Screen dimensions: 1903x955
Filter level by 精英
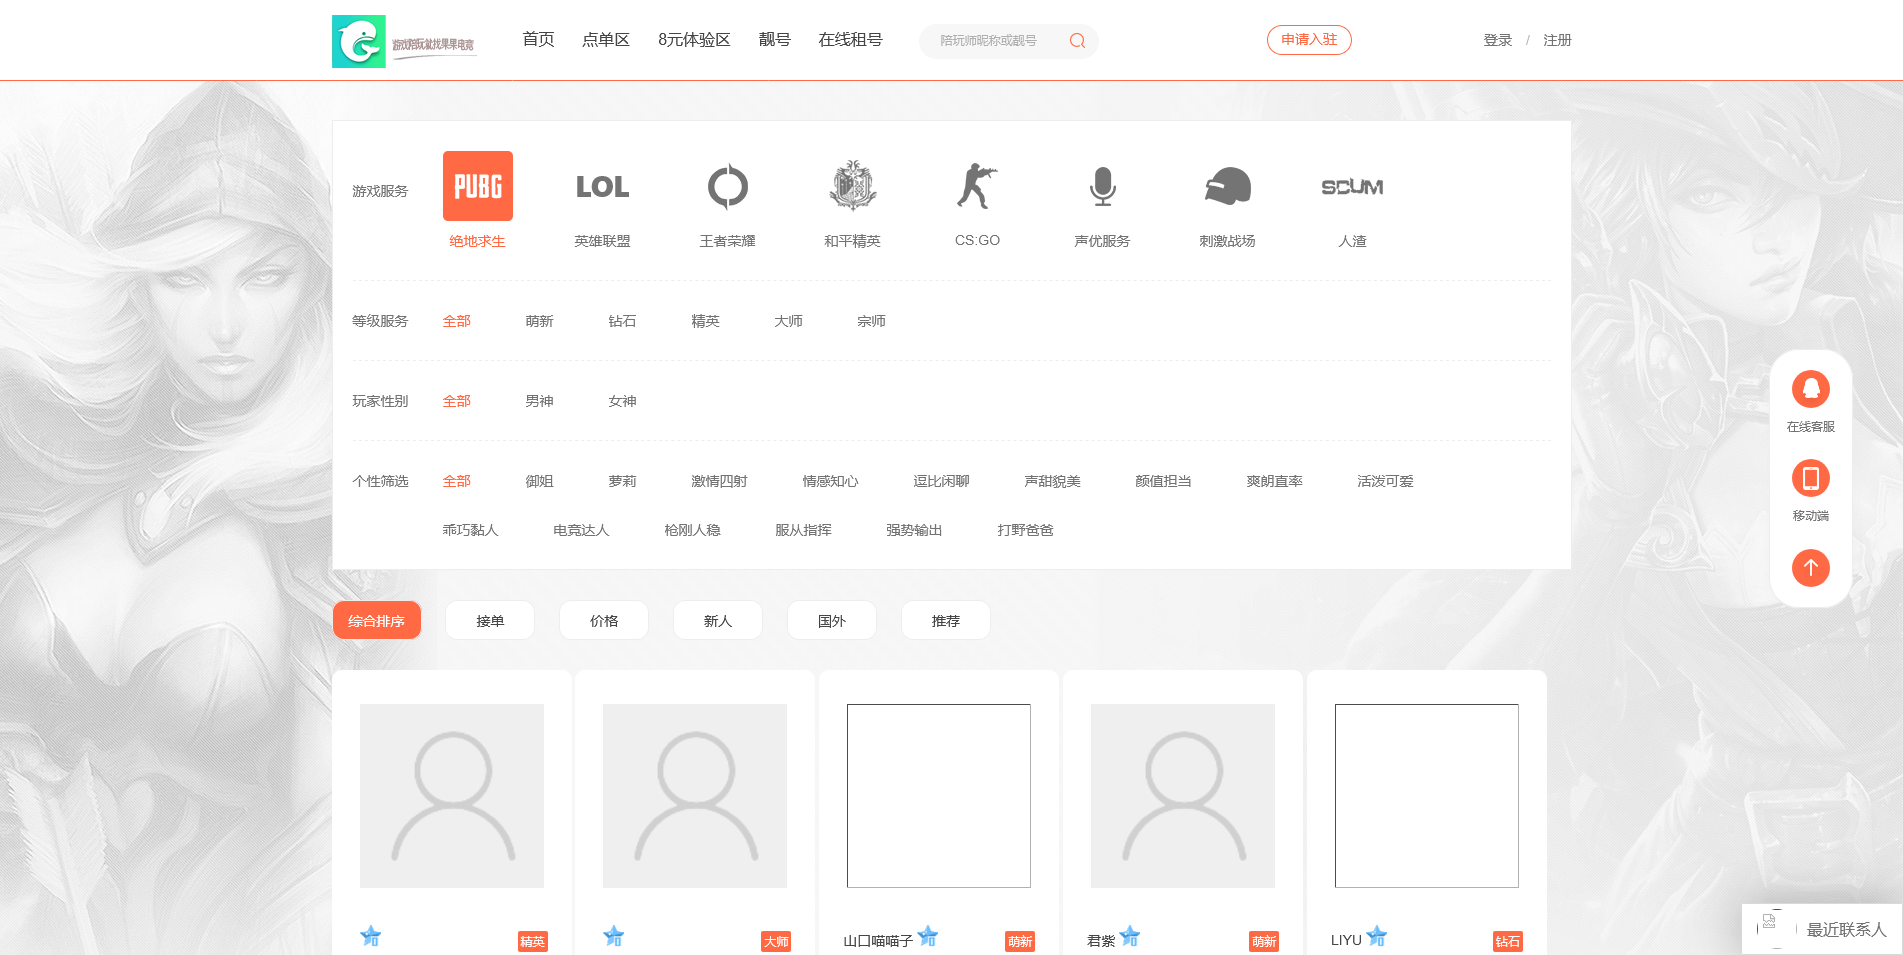point(706,321)
